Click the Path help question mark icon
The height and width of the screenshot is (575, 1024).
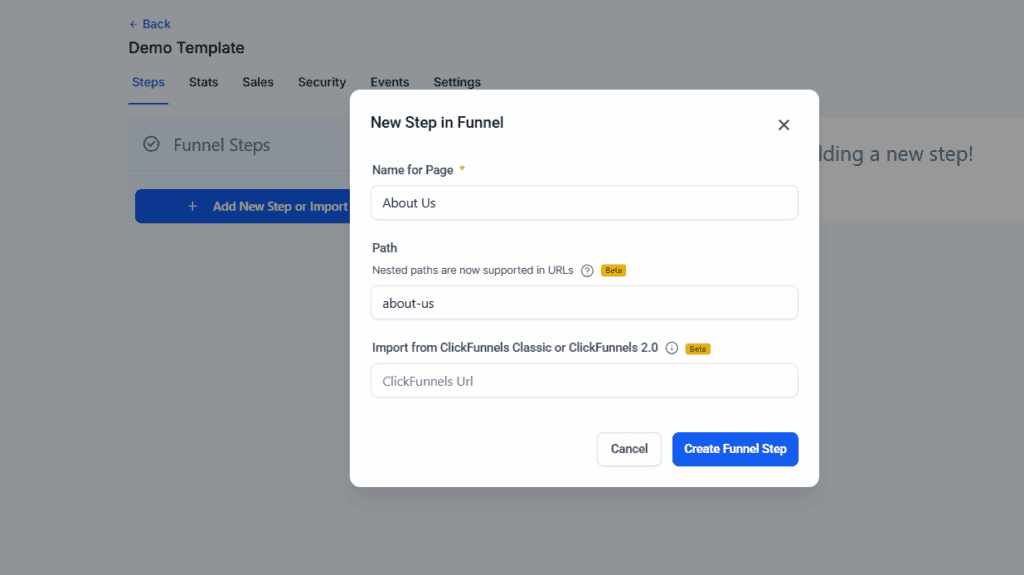point(587,271)
